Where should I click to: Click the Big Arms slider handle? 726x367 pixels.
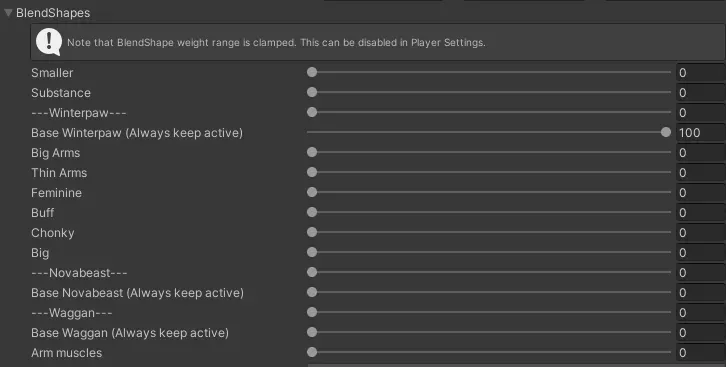coord(312,152)
